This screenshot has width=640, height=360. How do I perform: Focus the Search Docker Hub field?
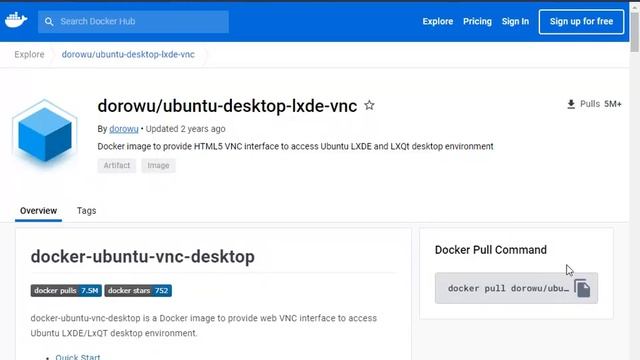pos(133,22)
